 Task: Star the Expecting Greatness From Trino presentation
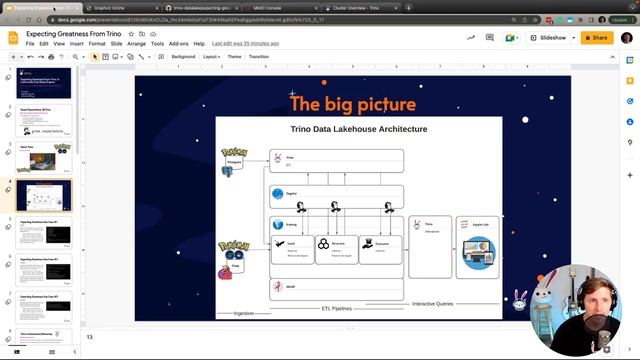(x=131, y=34)
